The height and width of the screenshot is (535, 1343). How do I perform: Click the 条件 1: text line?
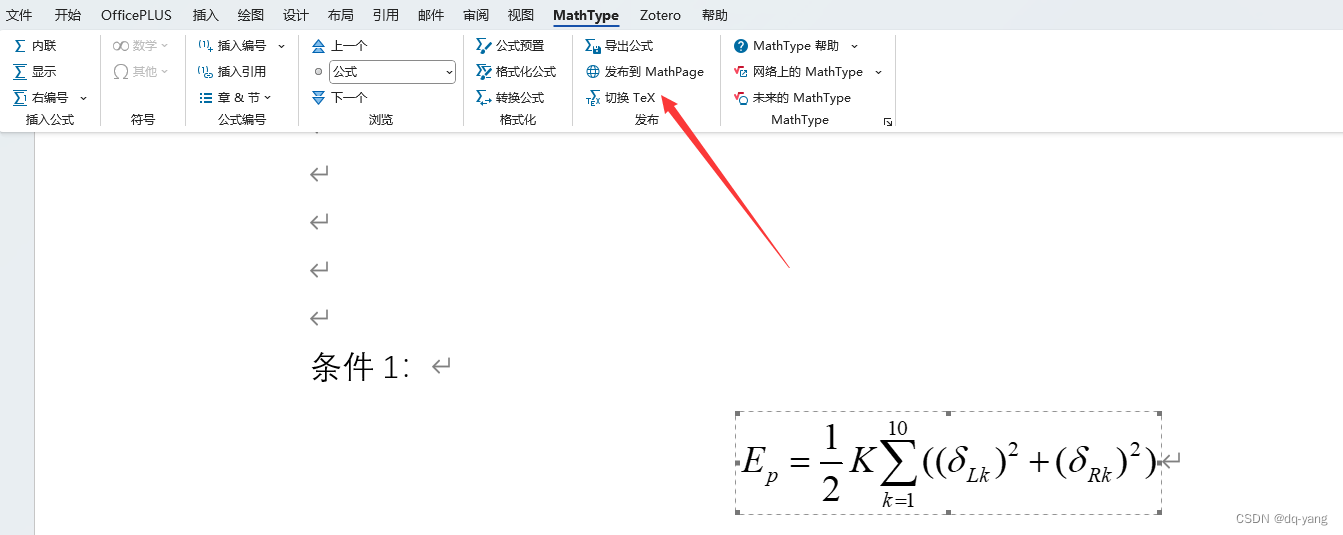tap(361, 368)
